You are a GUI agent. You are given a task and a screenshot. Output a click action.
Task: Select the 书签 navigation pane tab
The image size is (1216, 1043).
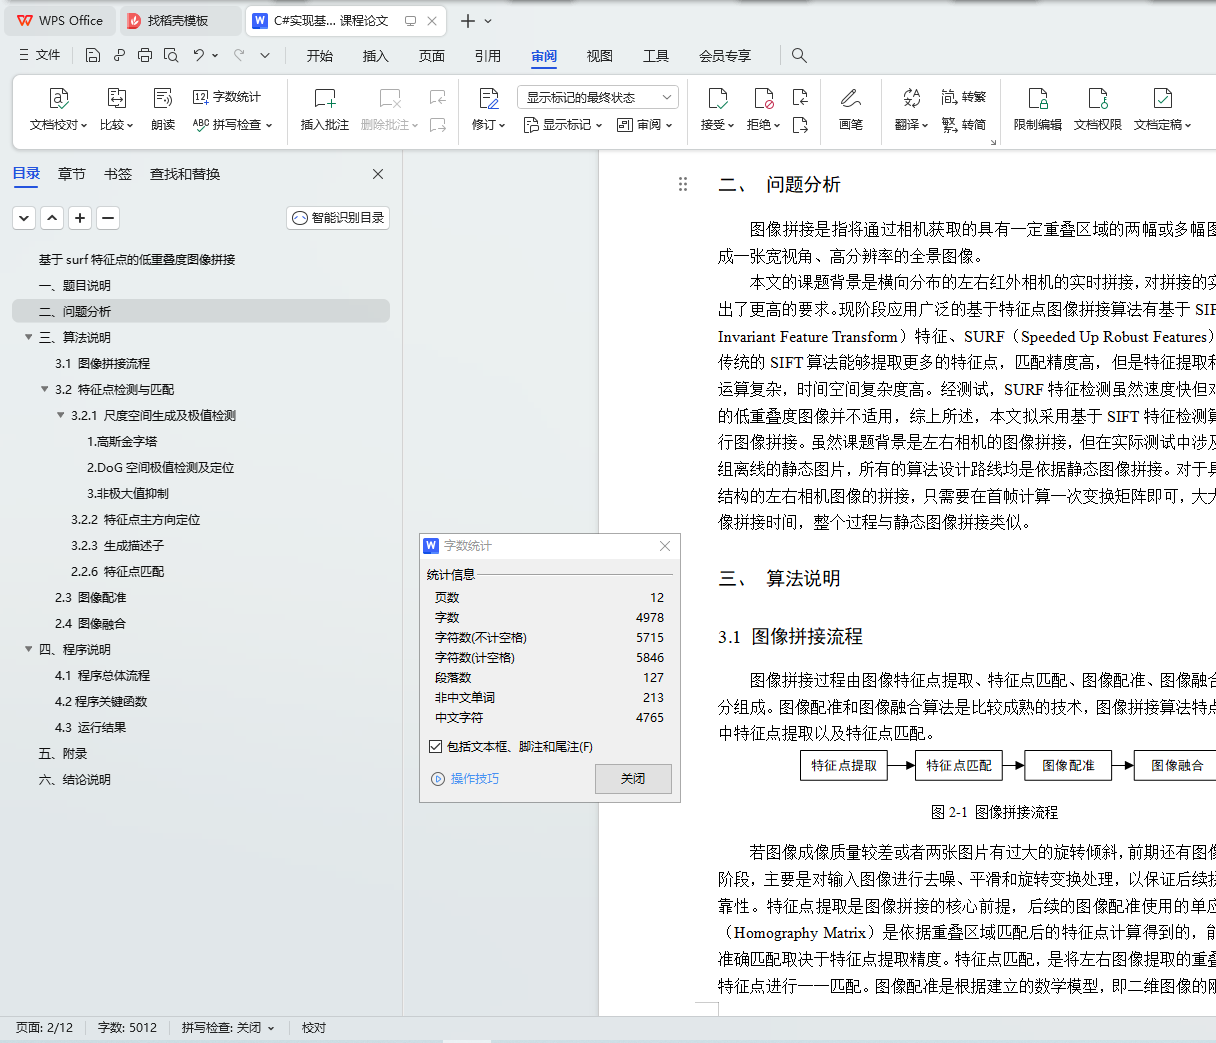[x=118, y=174]
